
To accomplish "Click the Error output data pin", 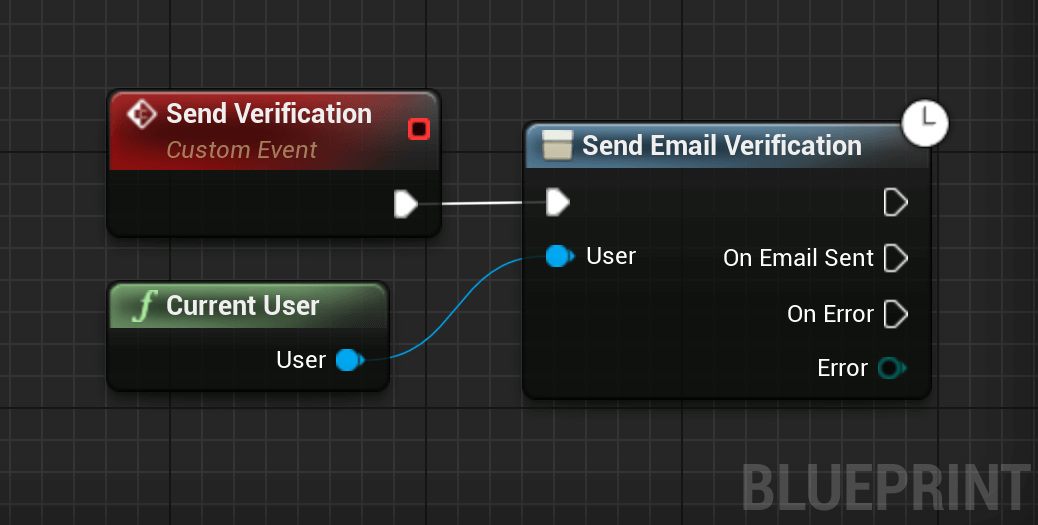I will pyautogui.click(x=892, y=368).
